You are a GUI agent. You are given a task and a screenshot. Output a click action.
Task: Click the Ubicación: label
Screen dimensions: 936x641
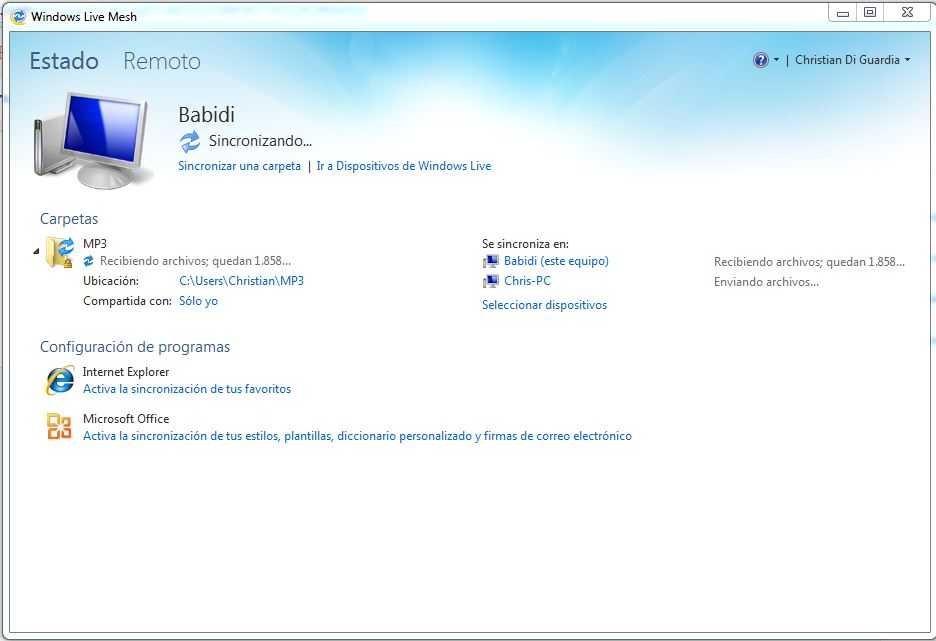111,281
